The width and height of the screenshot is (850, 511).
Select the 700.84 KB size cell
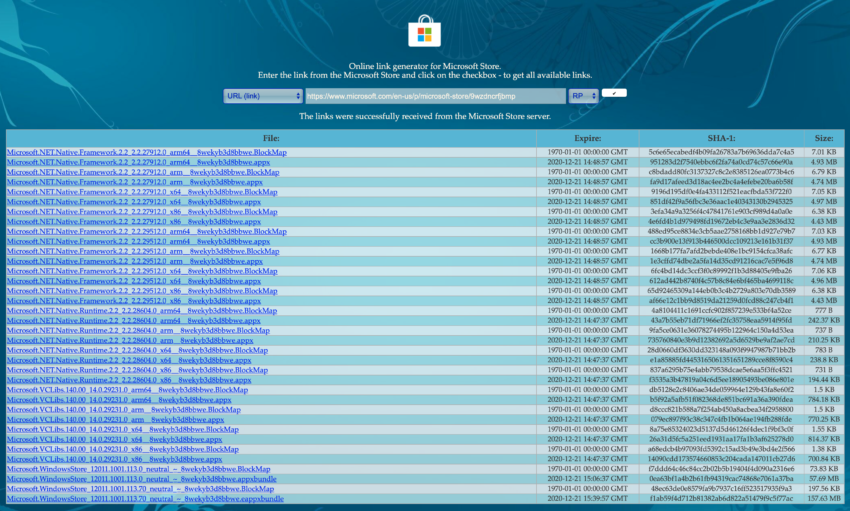tap(823, 459)
